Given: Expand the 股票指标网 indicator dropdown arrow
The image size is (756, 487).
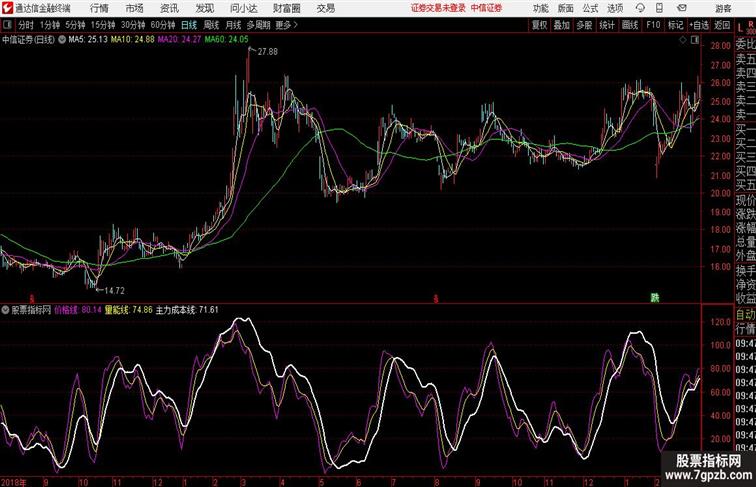Looking at the screenshot, I should click(x=5, y=310).
